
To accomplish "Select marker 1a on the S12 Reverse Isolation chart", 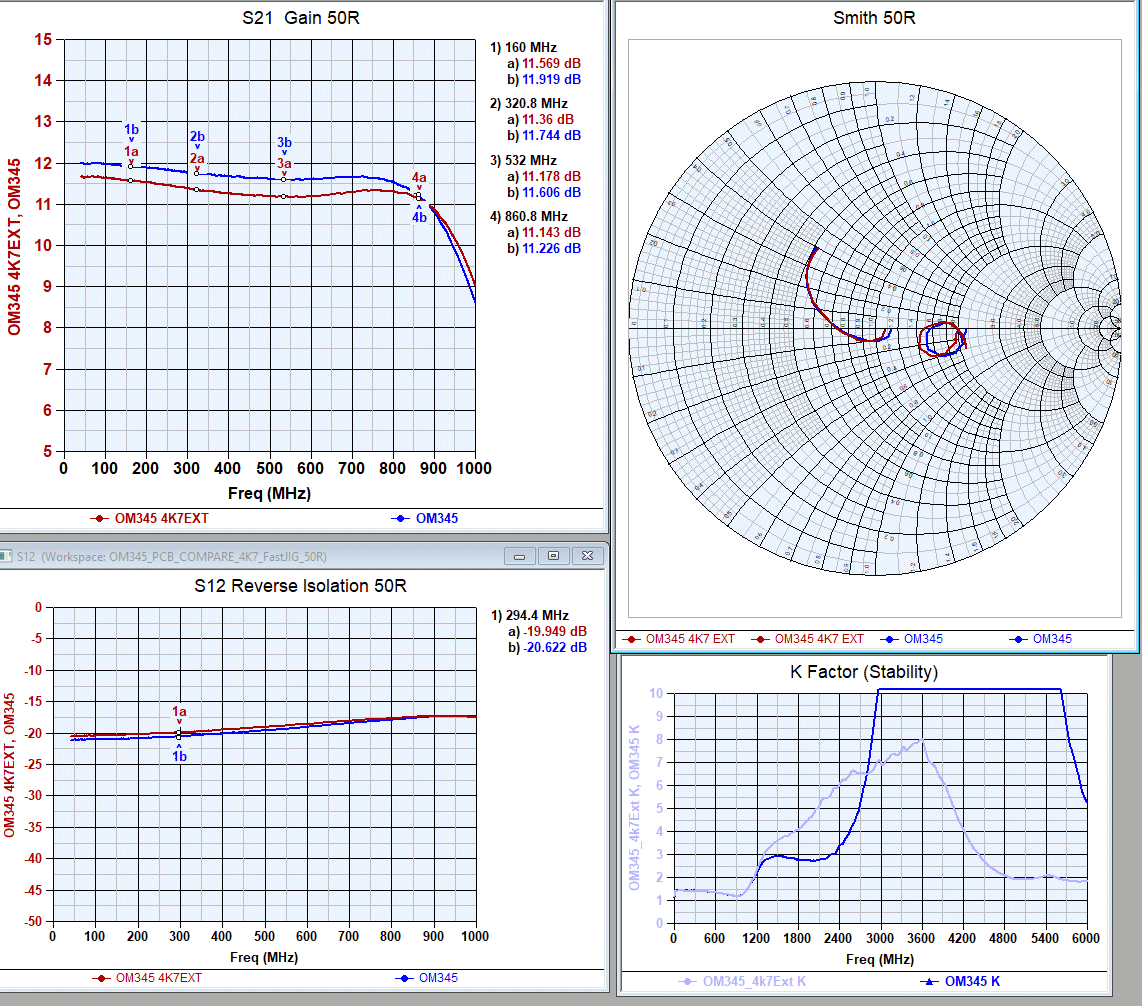I will [x=179, y=712].
